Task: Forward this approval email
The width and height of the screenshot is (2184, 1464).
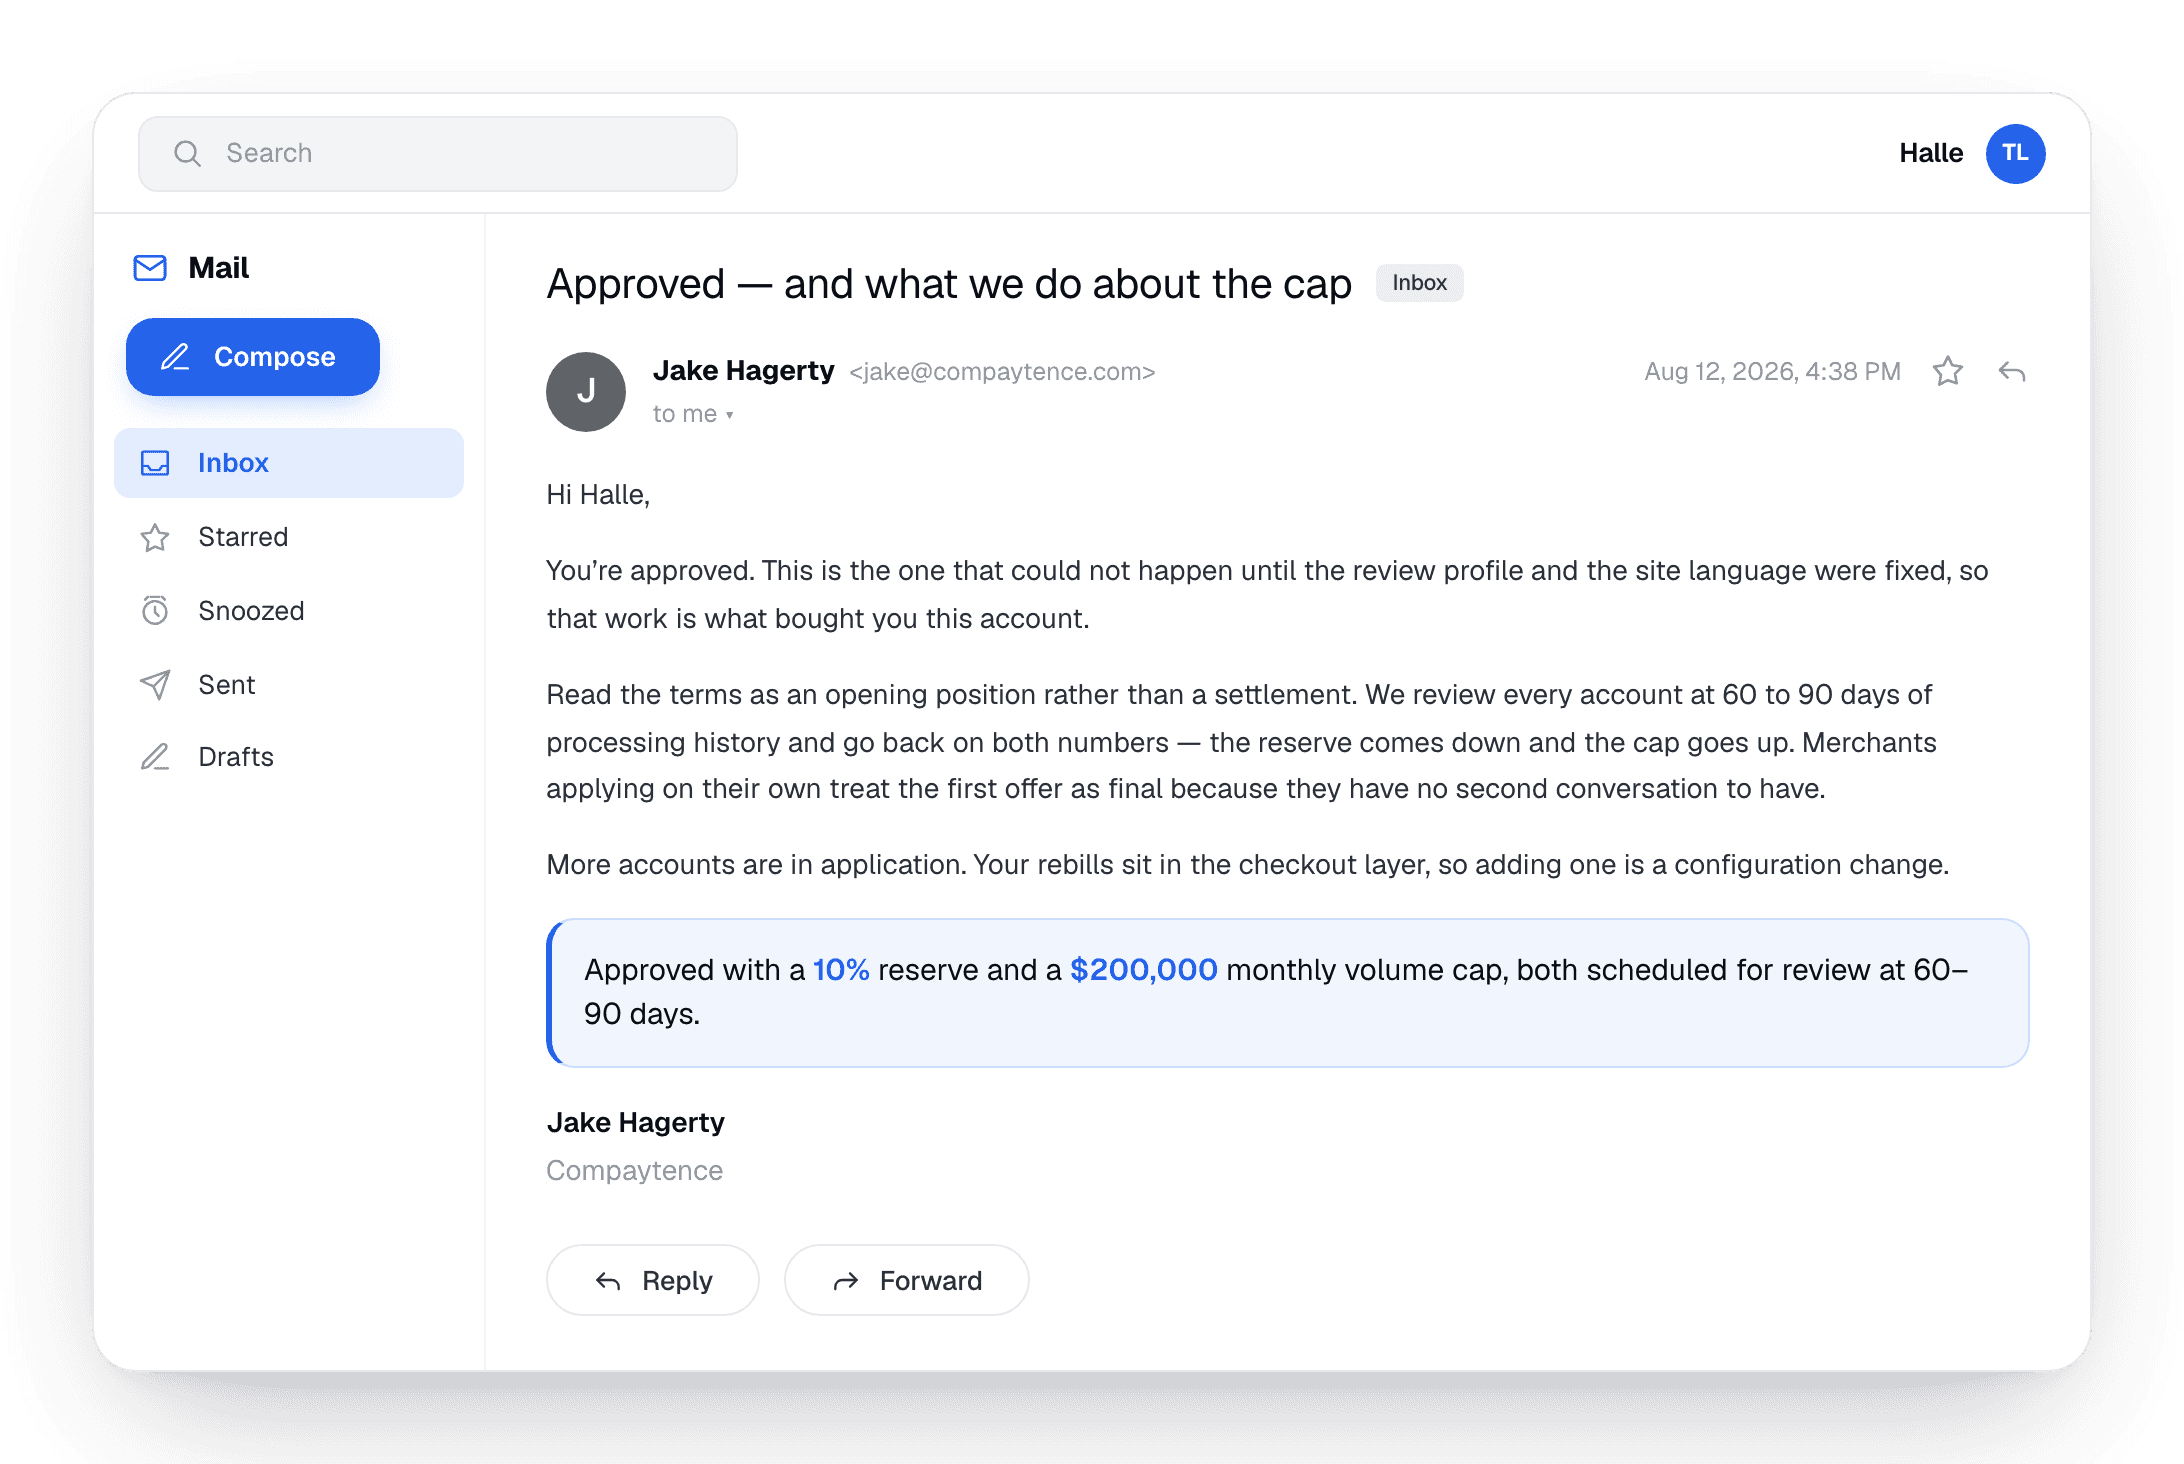Action: (x=907, y=1280)
